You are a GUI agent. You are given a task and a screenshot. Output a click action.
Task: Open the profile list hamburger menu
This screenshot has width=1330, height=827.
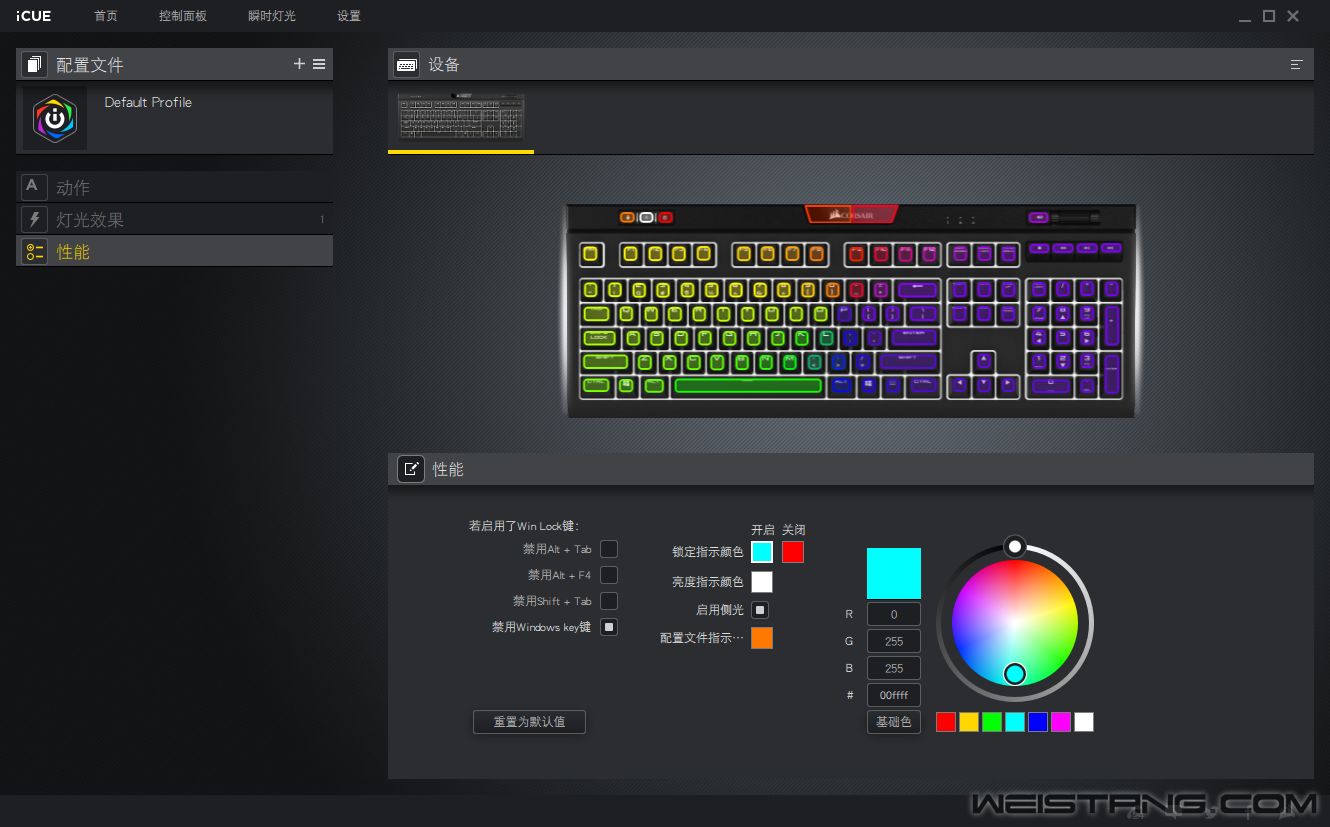coord(319,64)
